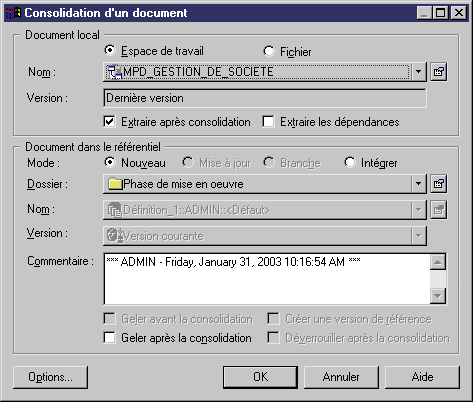Confirm with the OK button
473x402 pixels.
coord(260,377)
